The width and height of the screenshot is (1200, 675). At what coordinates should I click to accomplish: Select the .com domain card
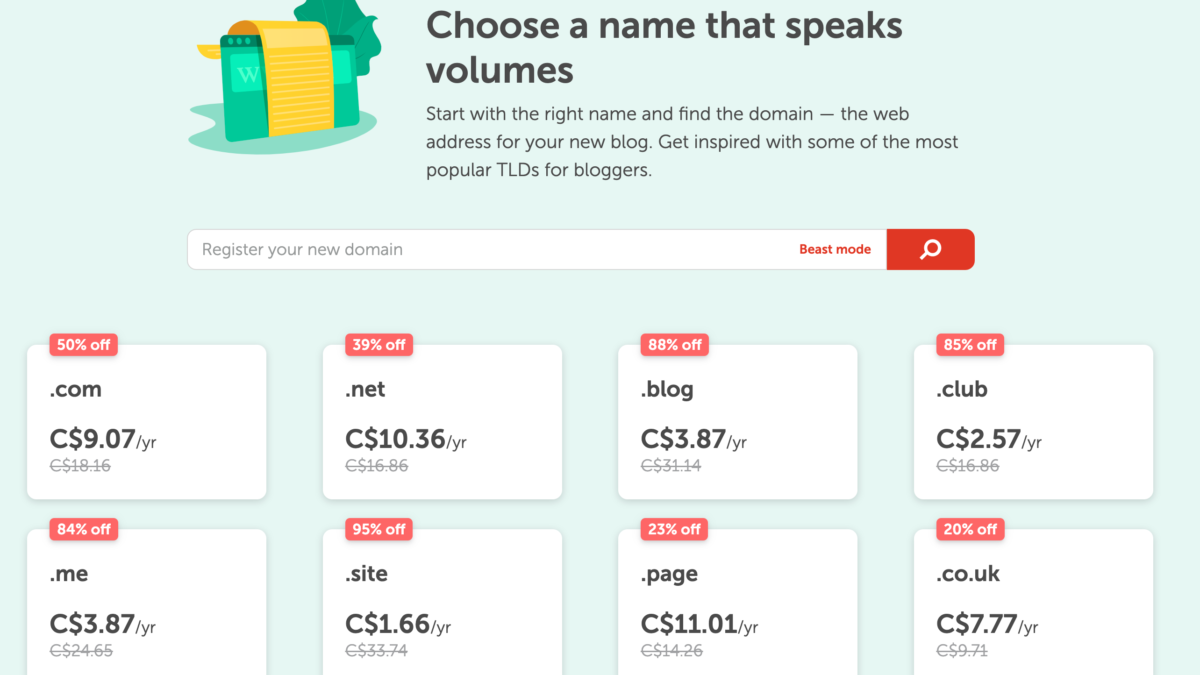coord(147,422)
